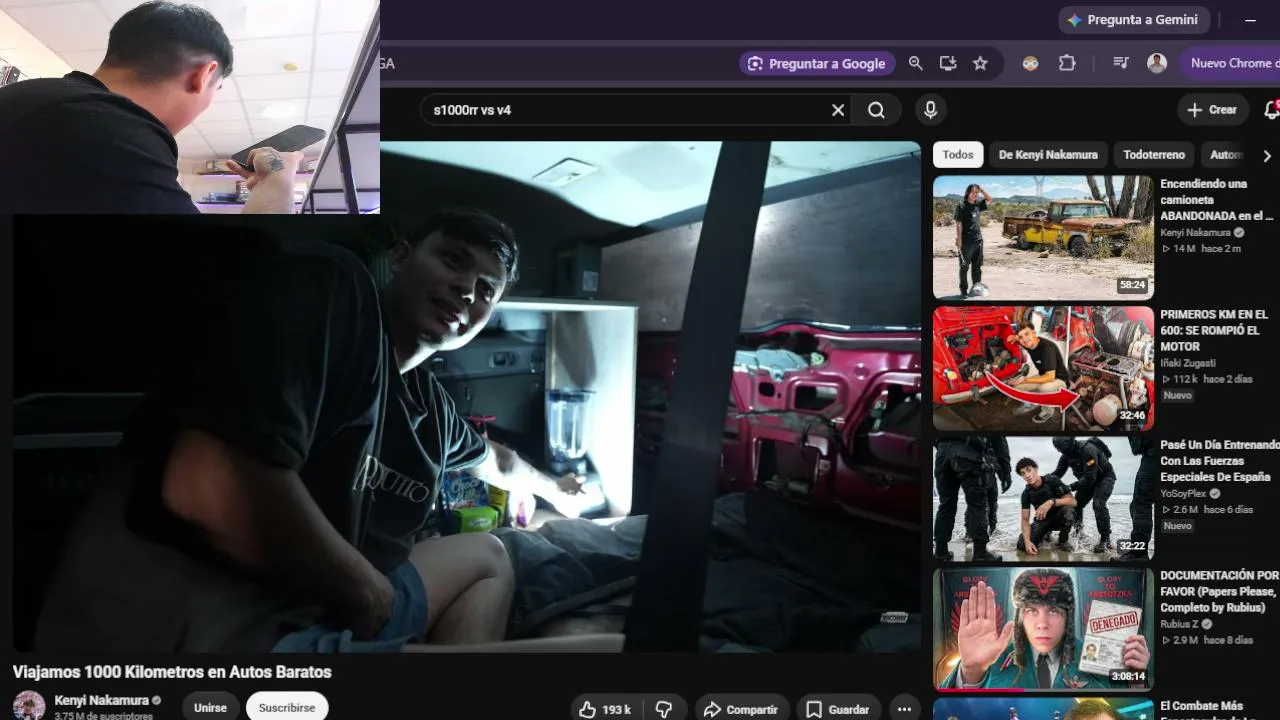
Task: Open Preguntar a Google in address bar
Action: 816,63
